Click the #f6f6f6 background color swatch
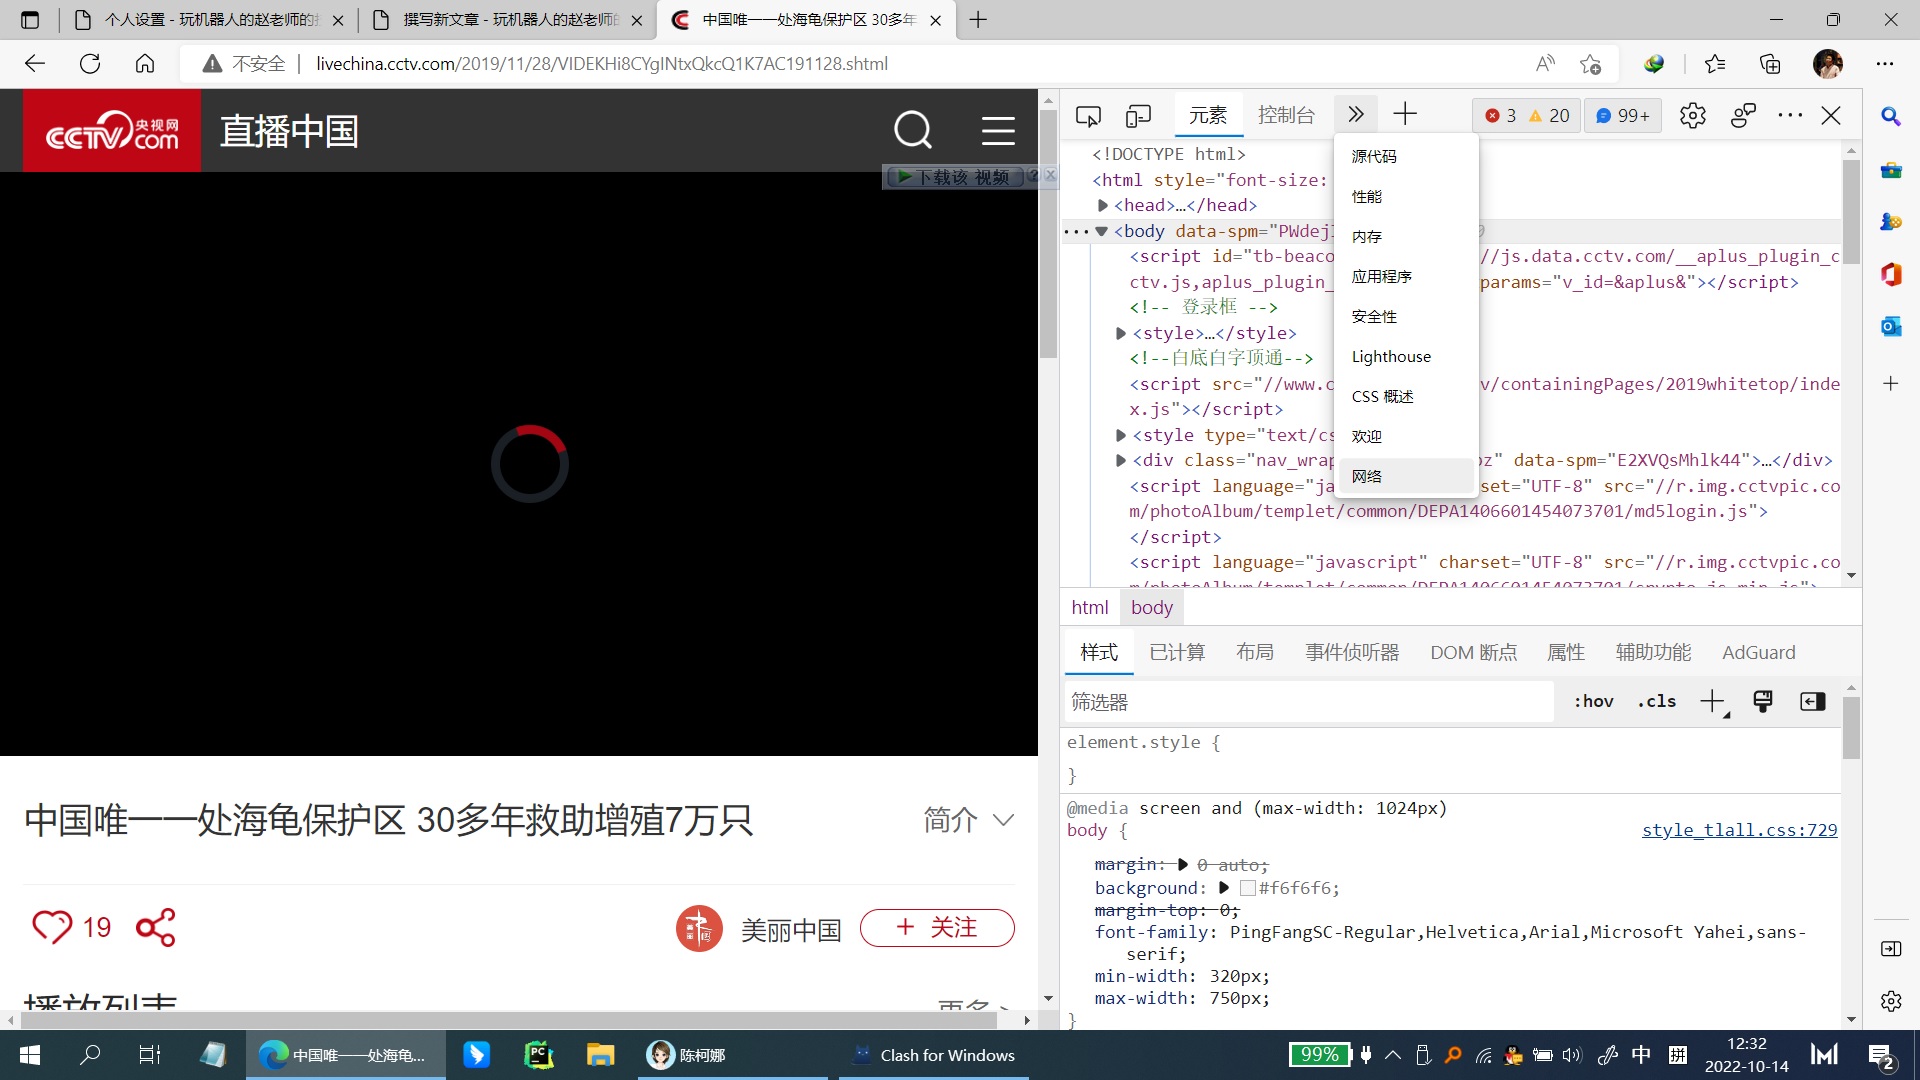The image size is (1920, 1080). pos(1247,889)
